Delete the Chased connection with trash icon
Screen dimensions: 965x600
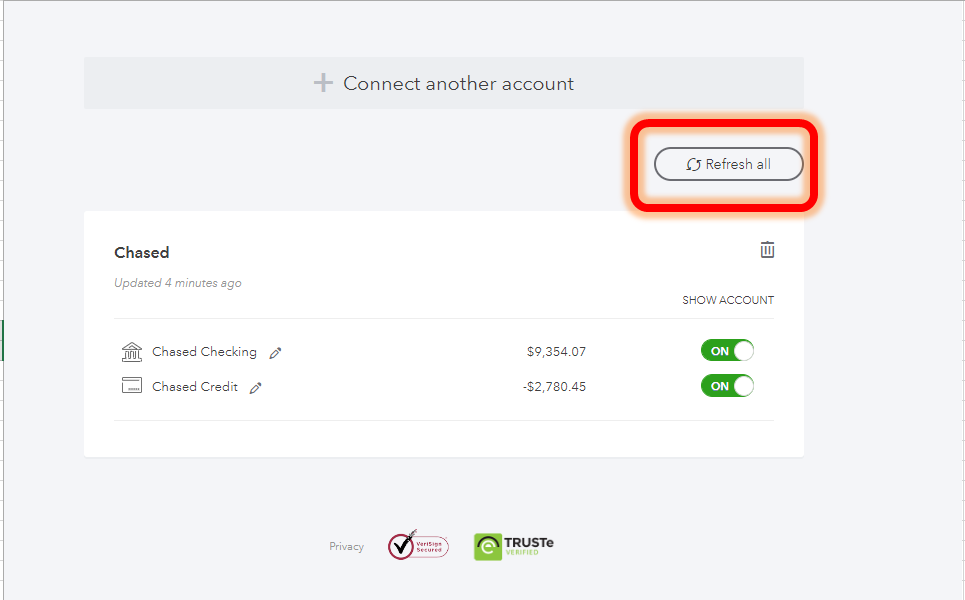coord(767,250)
